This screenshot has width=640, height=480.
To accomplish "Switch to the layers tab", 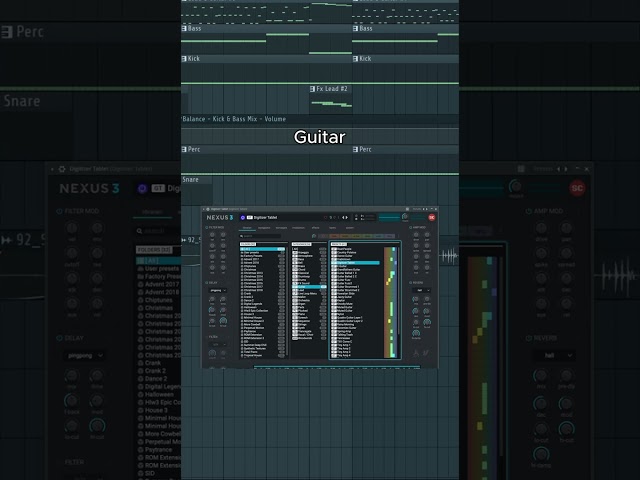I will pos(333,228).
